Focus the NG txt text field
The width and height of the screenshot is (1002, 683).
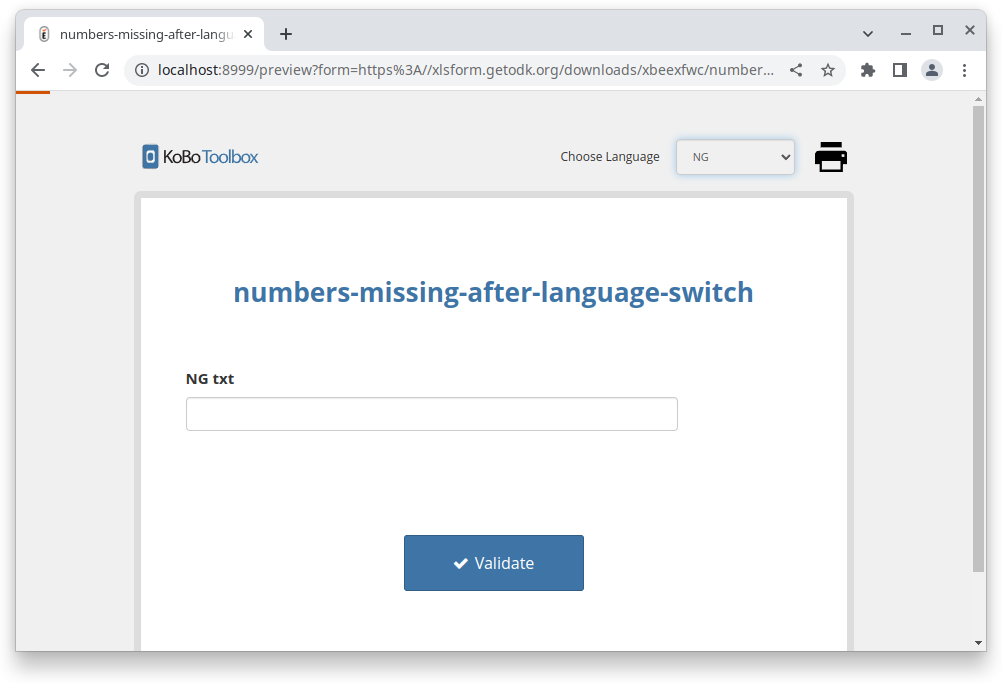tap(431, 414)
